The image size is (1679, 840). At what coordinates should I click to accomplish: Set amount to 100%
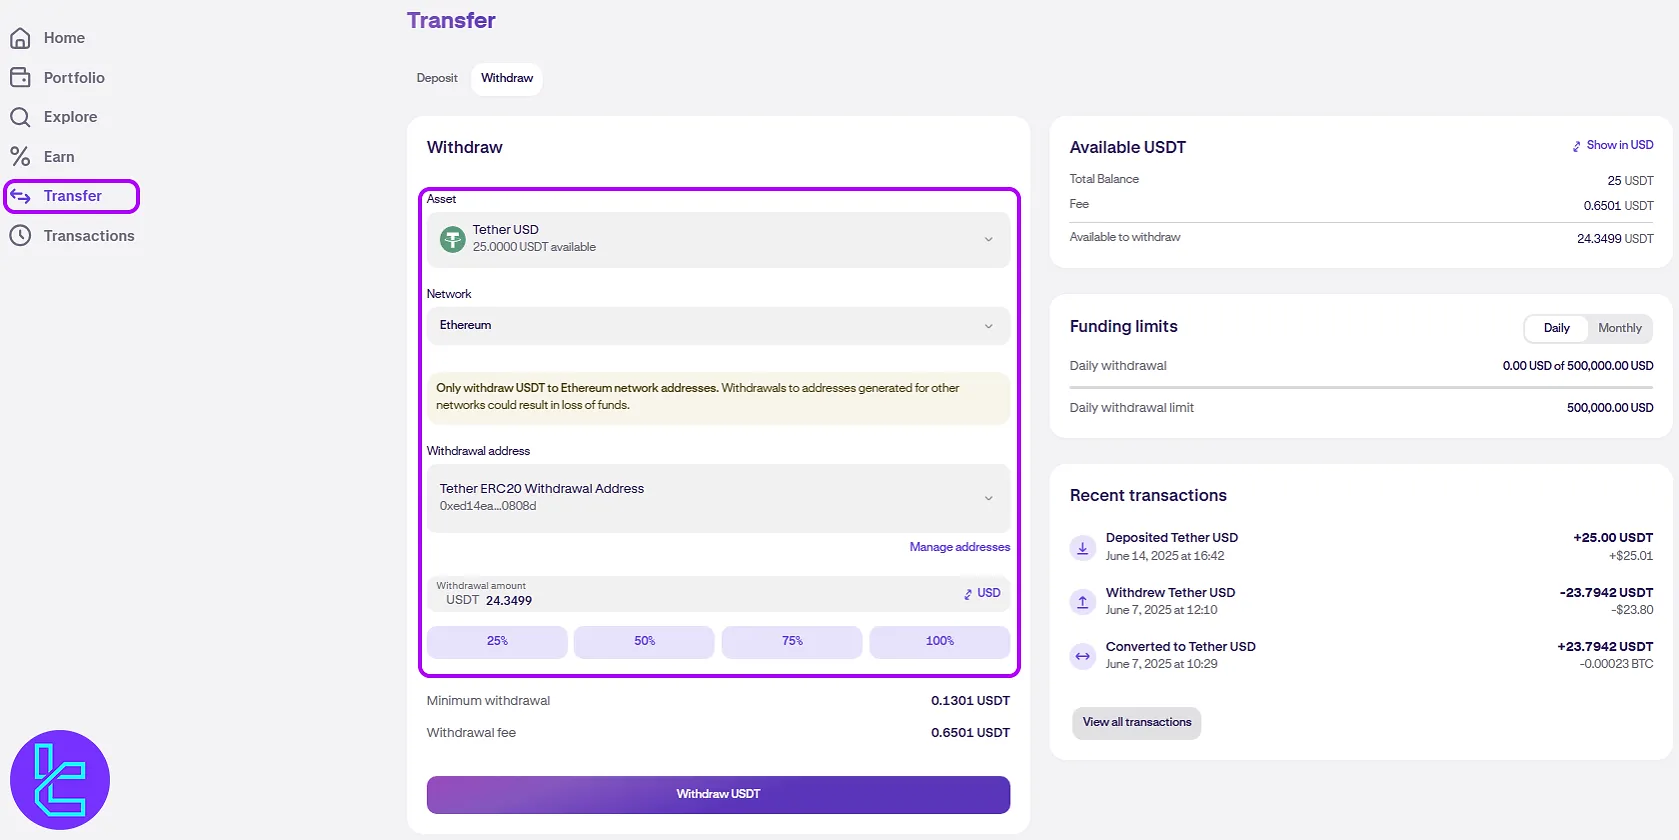pyautogui.click(x=940, y=642)
